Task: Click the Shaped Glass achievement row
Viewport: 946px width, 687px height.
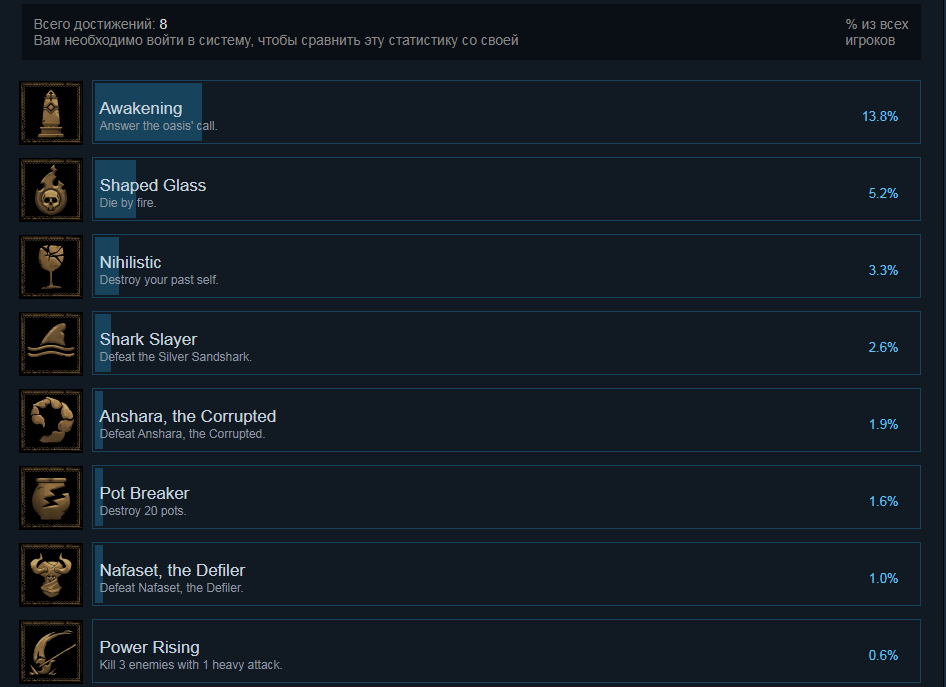Action: click(506, 189)
